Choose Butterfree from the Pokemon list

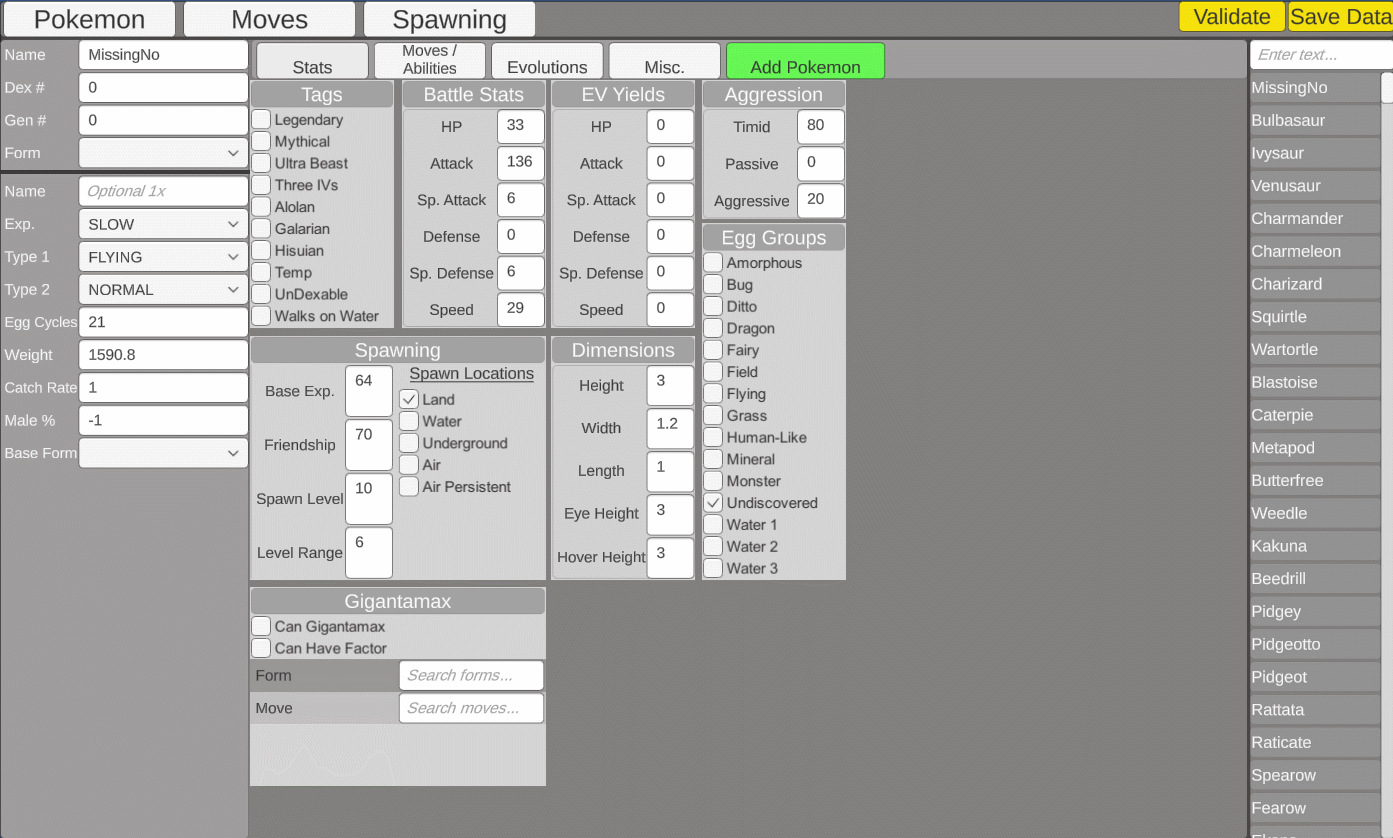[x=1315, y=480]
